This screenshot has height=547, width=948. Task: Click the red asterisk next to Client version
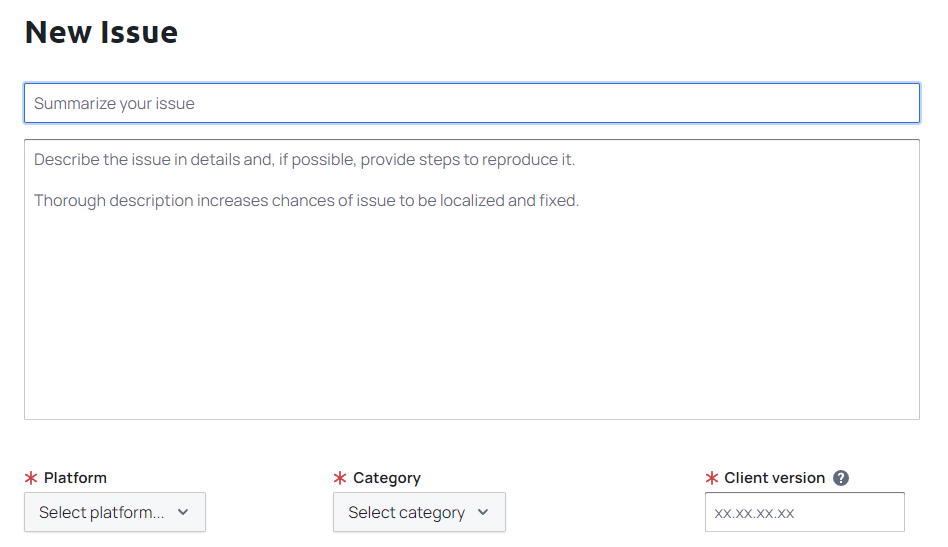coord(712,478)
